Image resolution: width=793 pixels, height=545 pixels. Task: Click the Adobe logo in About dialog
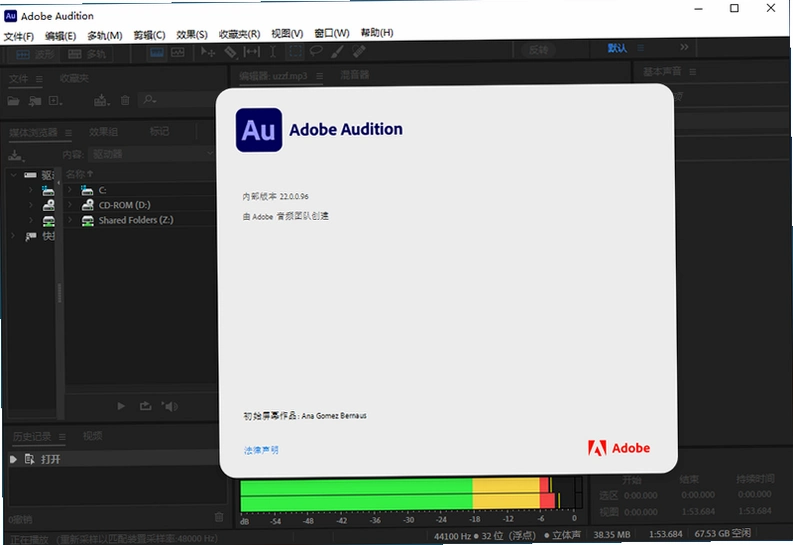point(619,448)
